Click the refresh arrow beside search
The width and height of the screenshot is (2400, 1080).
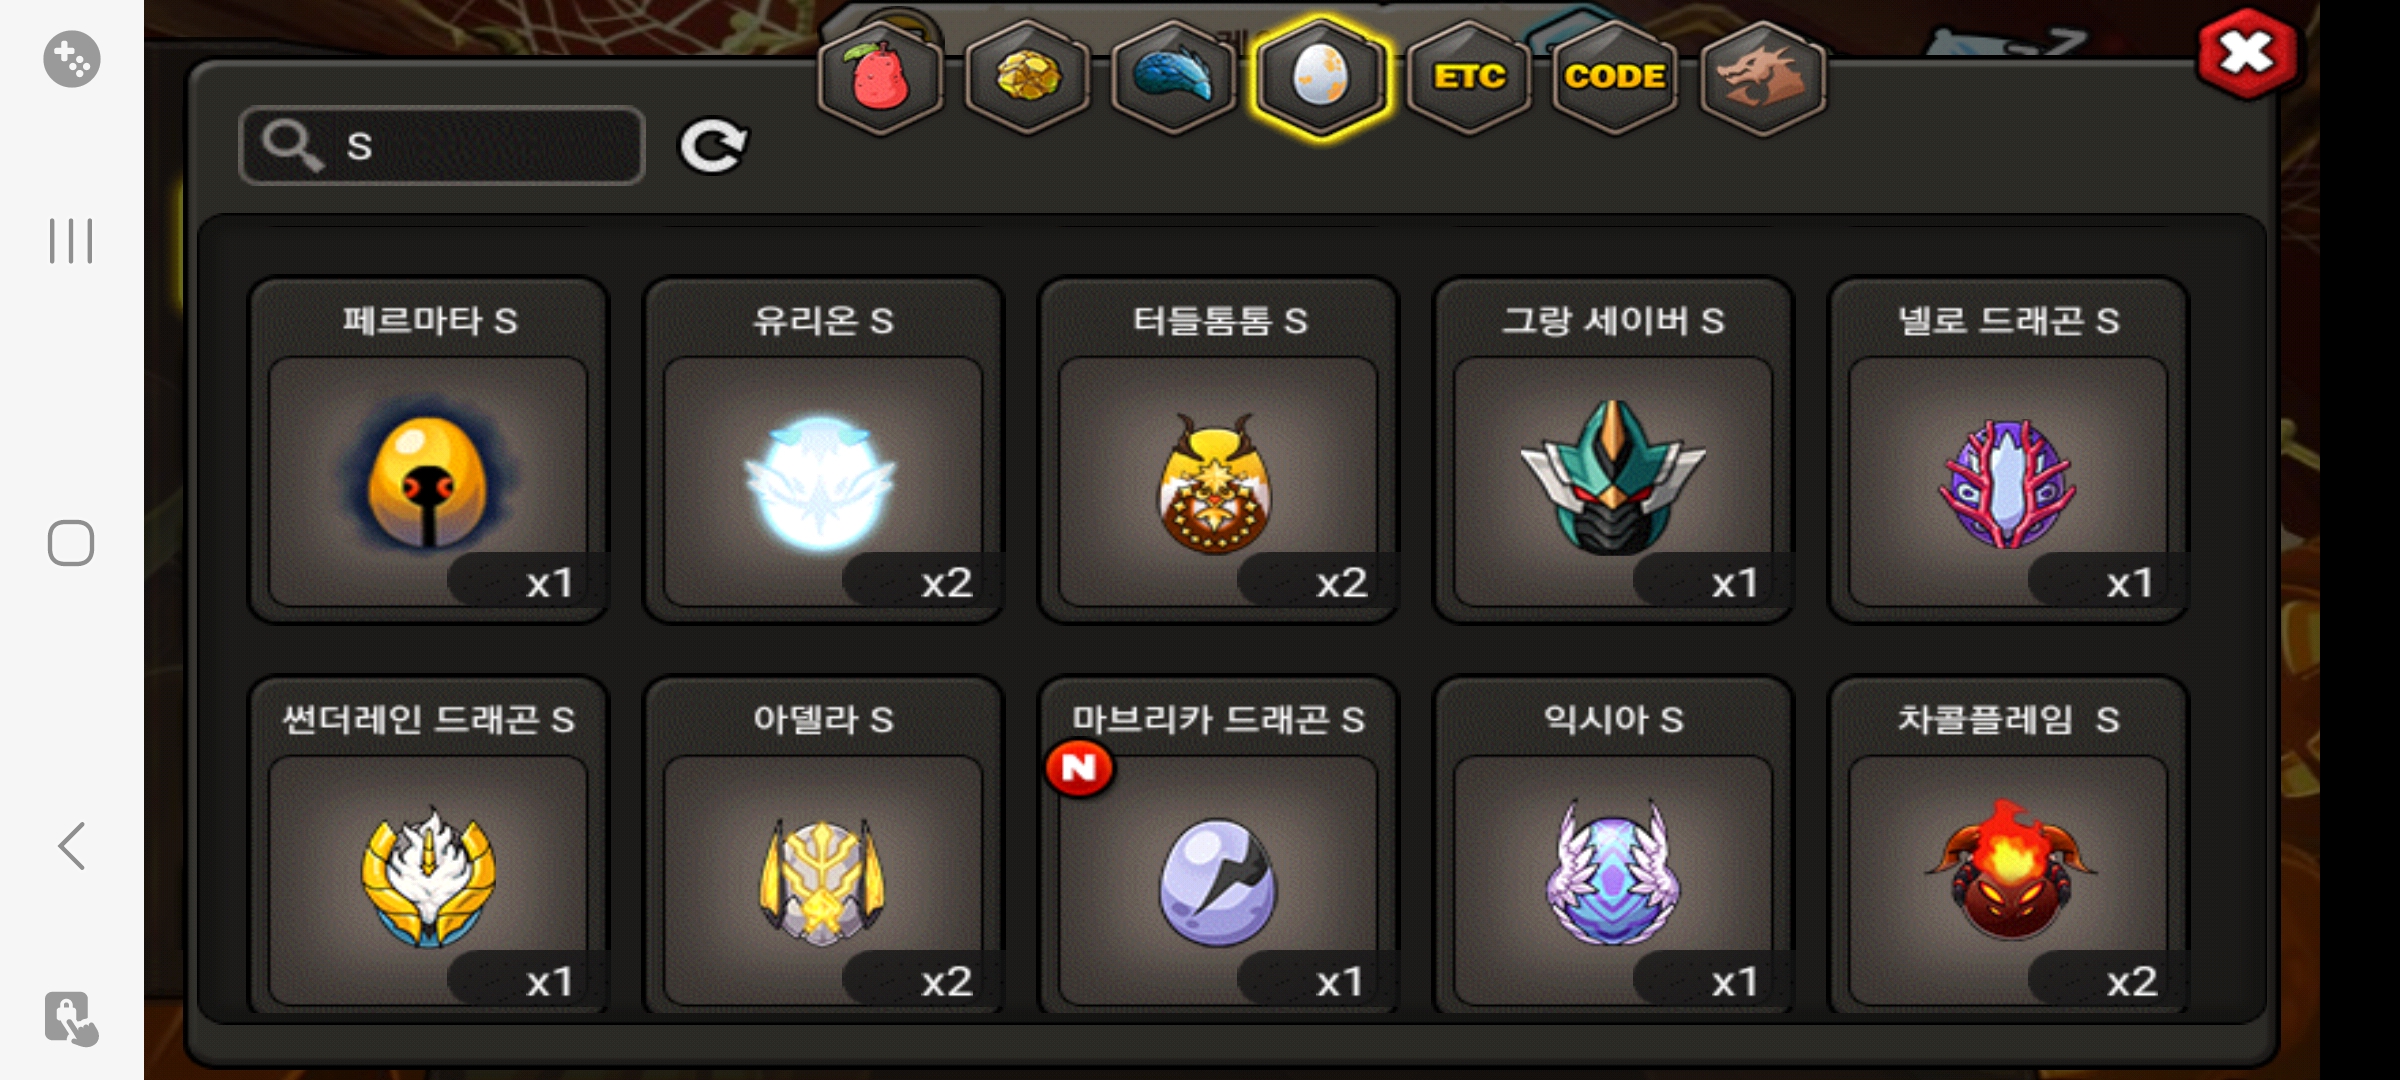(713, 146)
